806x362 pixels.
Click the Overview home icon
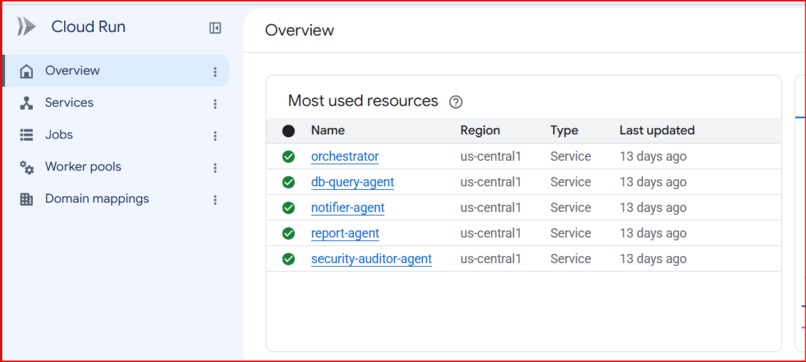pyautogui.click(x=26, y=71)
